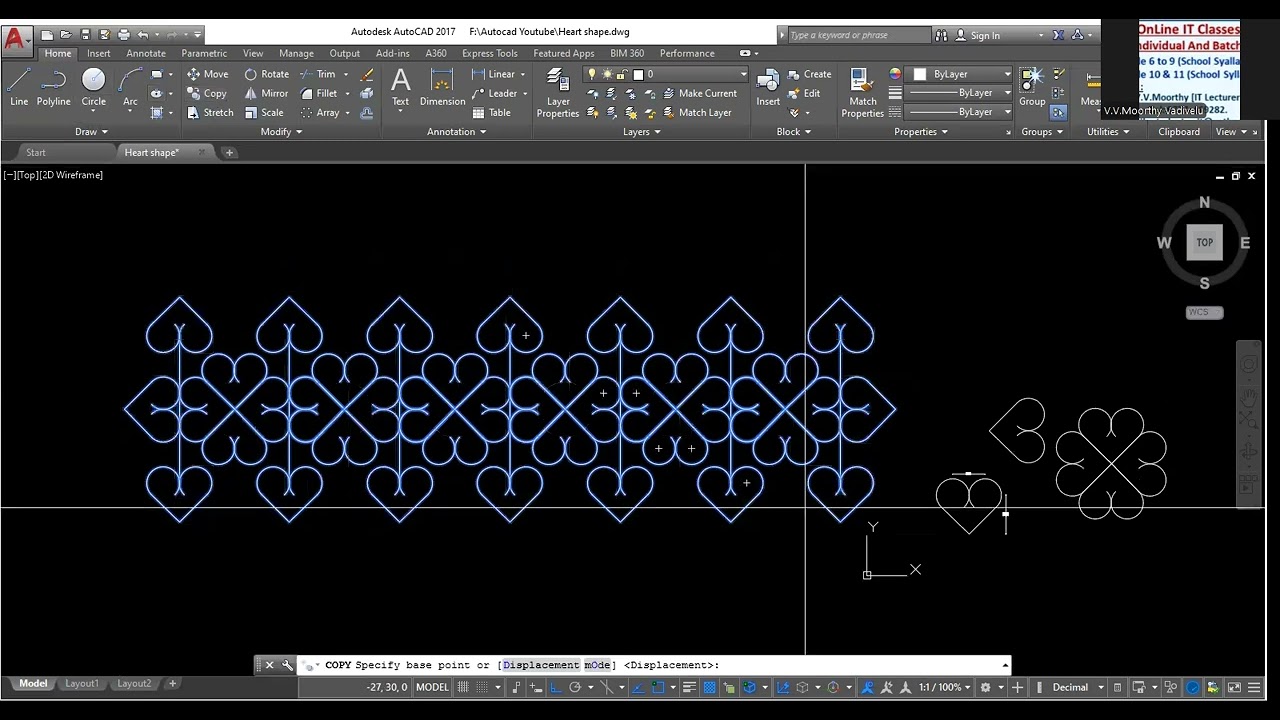Click the TOP face of the ViewCube

[x=1204, y=242]
